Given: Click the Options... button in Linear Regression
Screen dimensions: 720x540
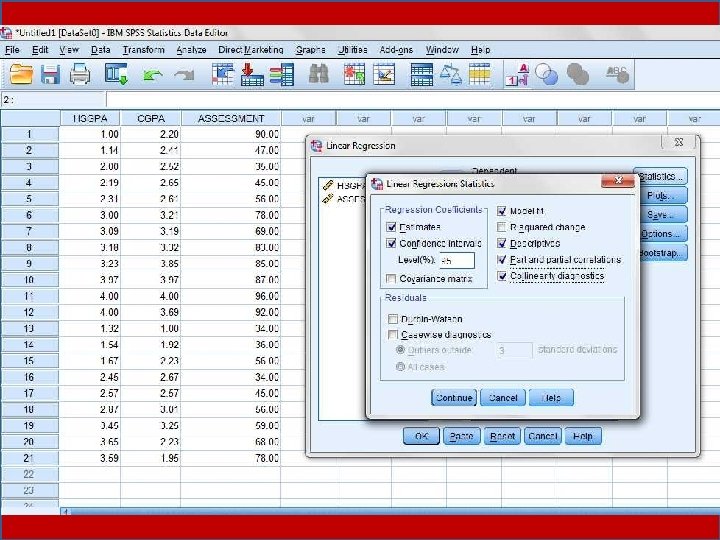Looking at the screenshot, I should point(663,234).
